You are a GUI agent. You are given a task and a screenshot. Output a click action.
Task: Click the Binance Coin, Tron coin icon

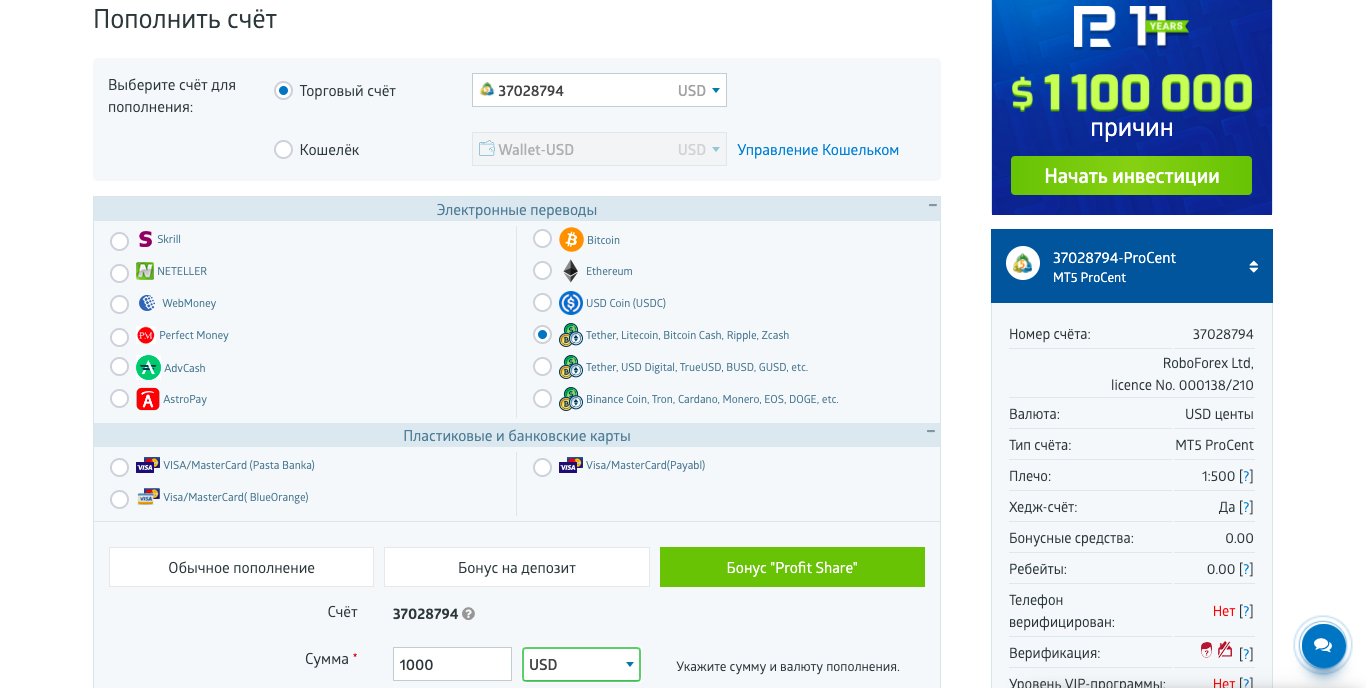pyautogui.click(x=571, y=399)
